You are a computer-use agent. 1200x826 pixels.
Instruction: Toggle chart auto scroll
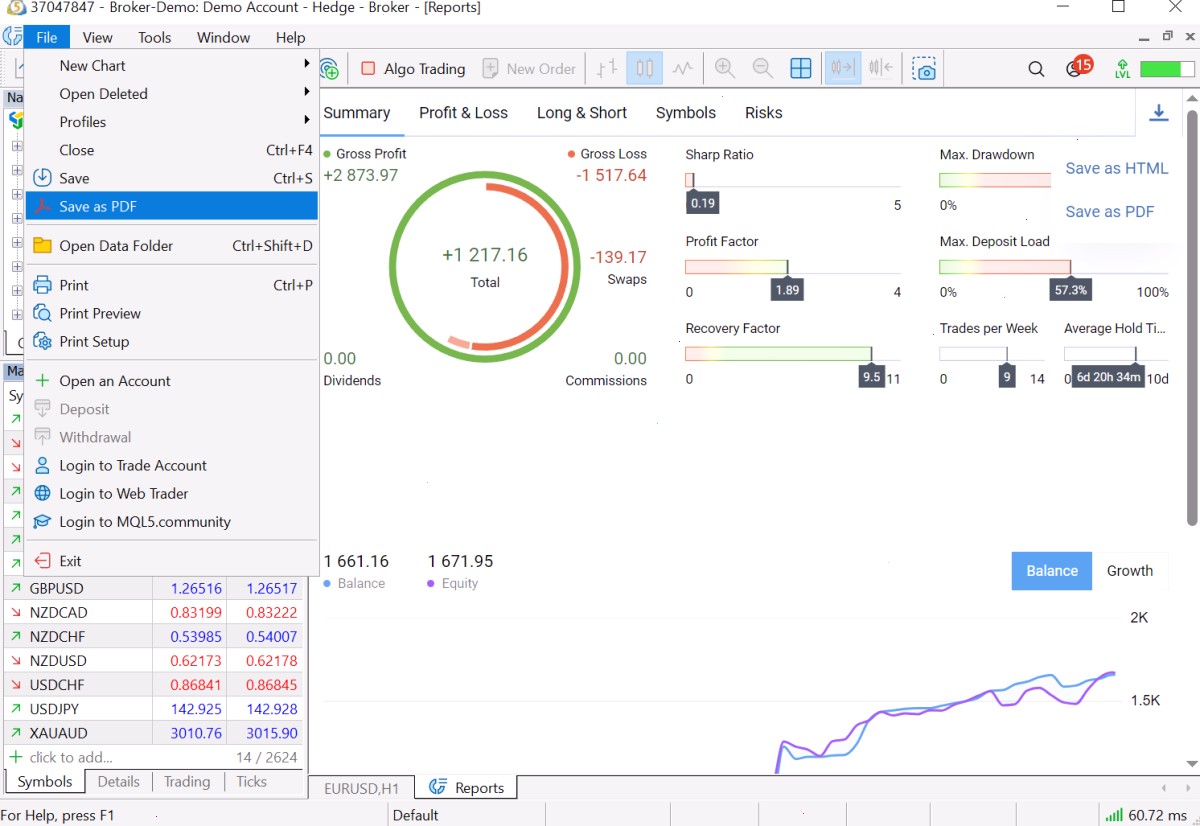[x=842, y=69]
